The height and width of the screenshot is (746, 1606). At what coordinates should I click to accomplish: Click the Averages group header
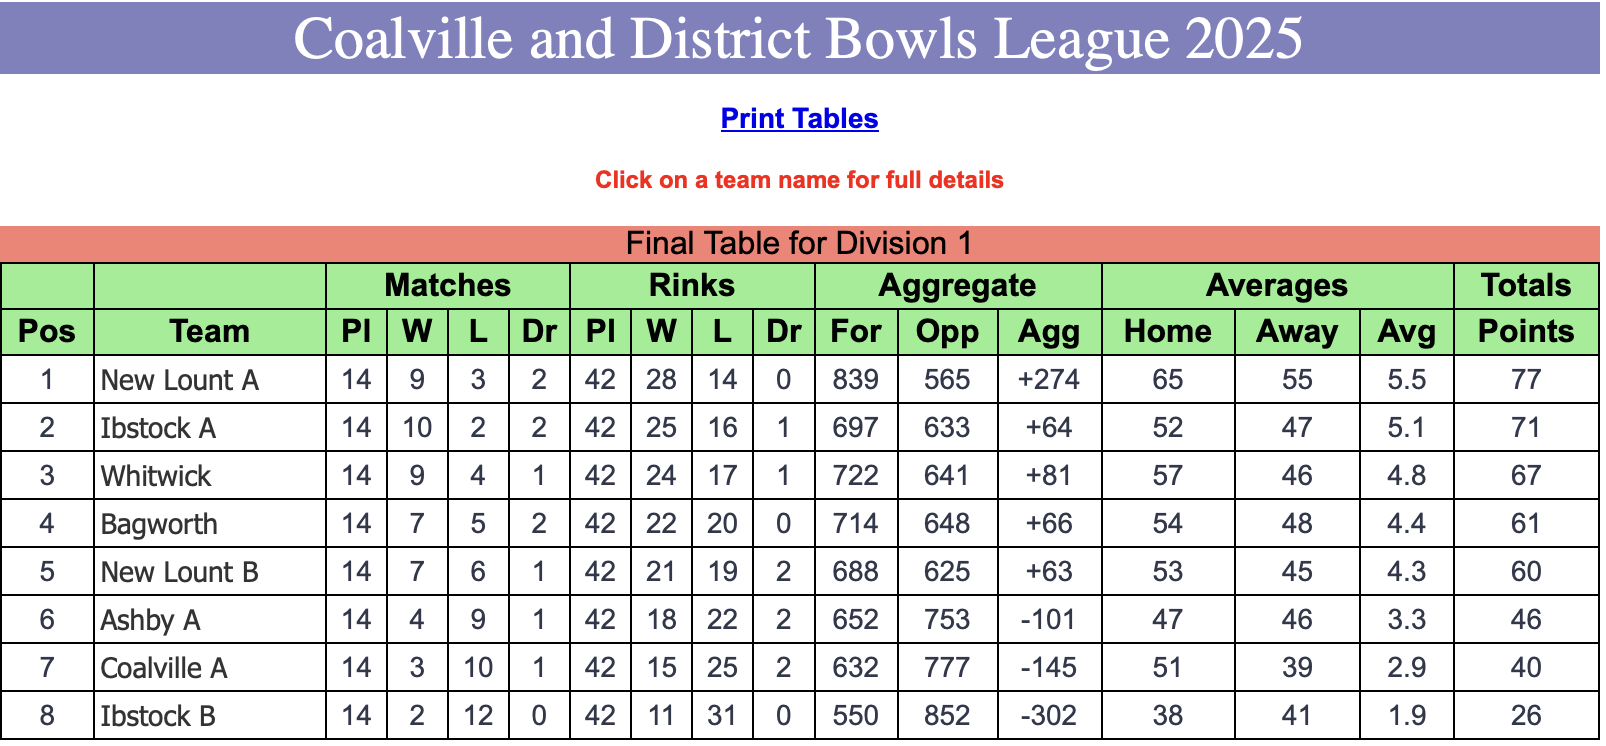click(x=1277, y=286)
